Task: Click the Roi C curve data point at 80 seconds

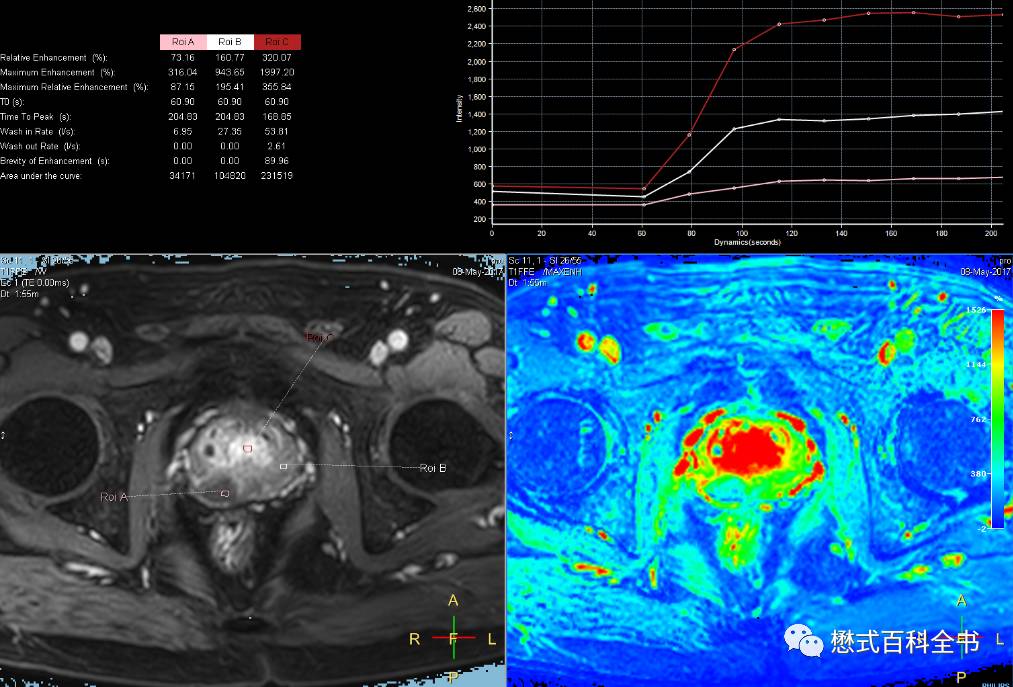Action: tap(689, 134)
